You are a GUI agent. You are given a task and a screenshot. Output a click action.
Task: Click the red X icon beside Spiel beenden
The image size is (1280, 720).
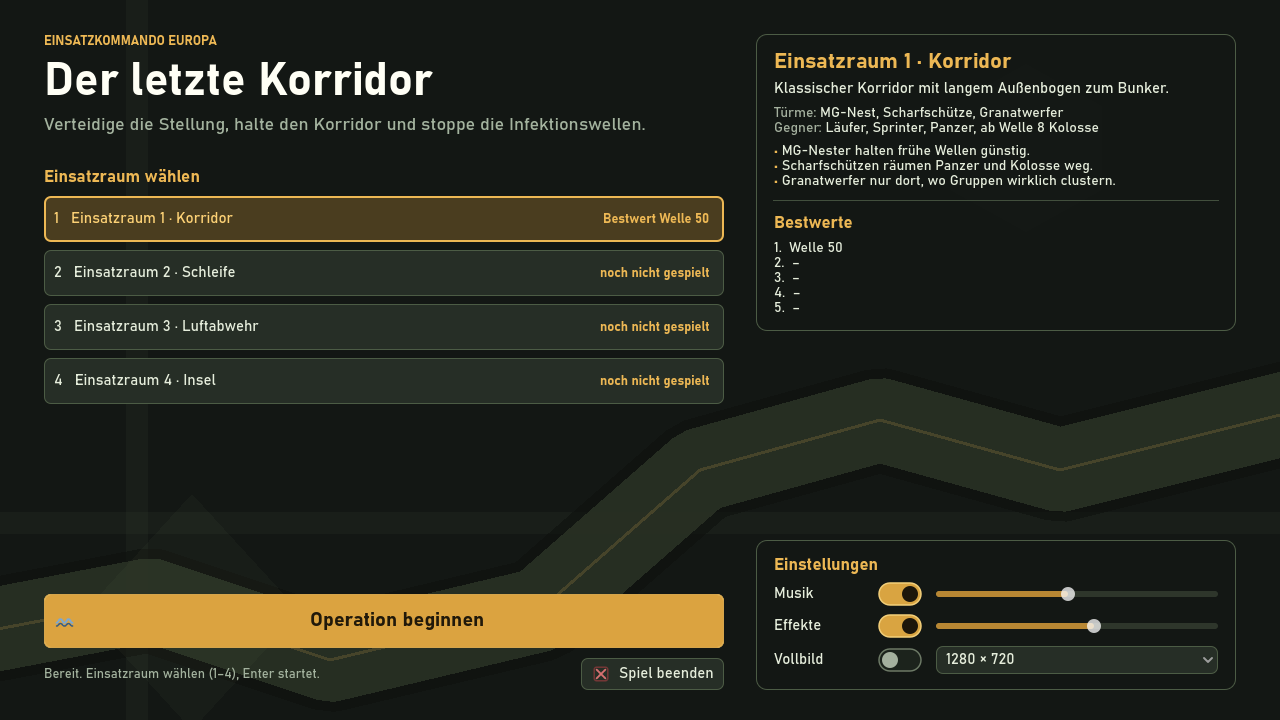click(x=601, y=674)
